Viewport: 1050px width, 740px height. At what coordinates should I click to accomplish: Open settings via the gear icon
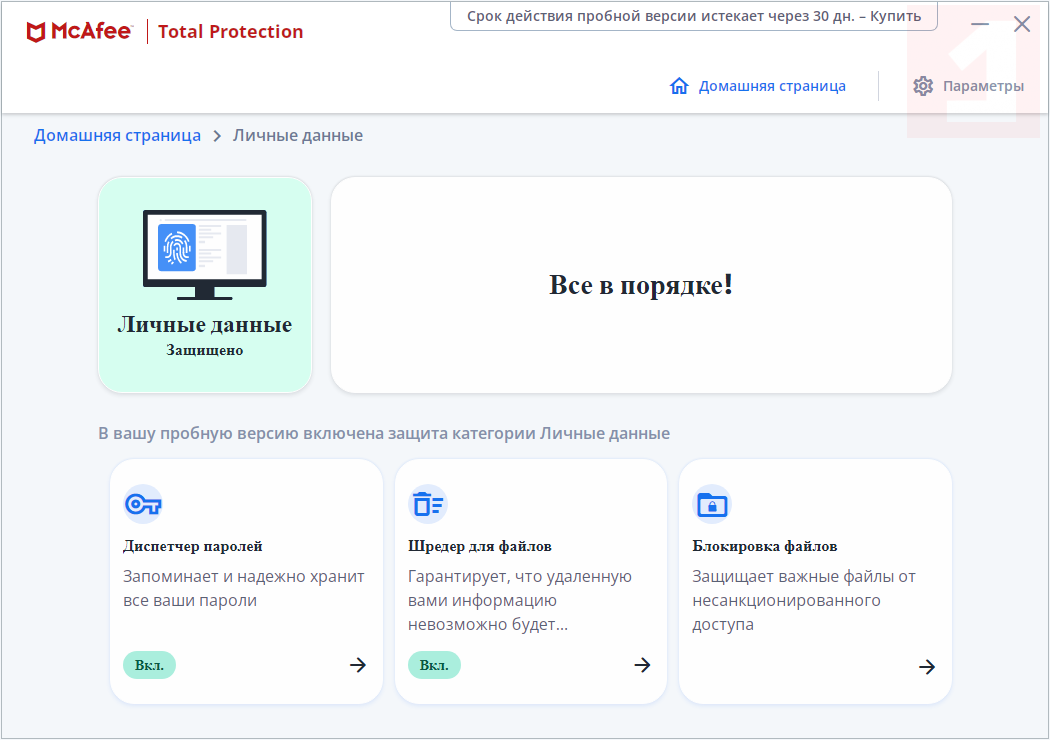tap(923, 86)
